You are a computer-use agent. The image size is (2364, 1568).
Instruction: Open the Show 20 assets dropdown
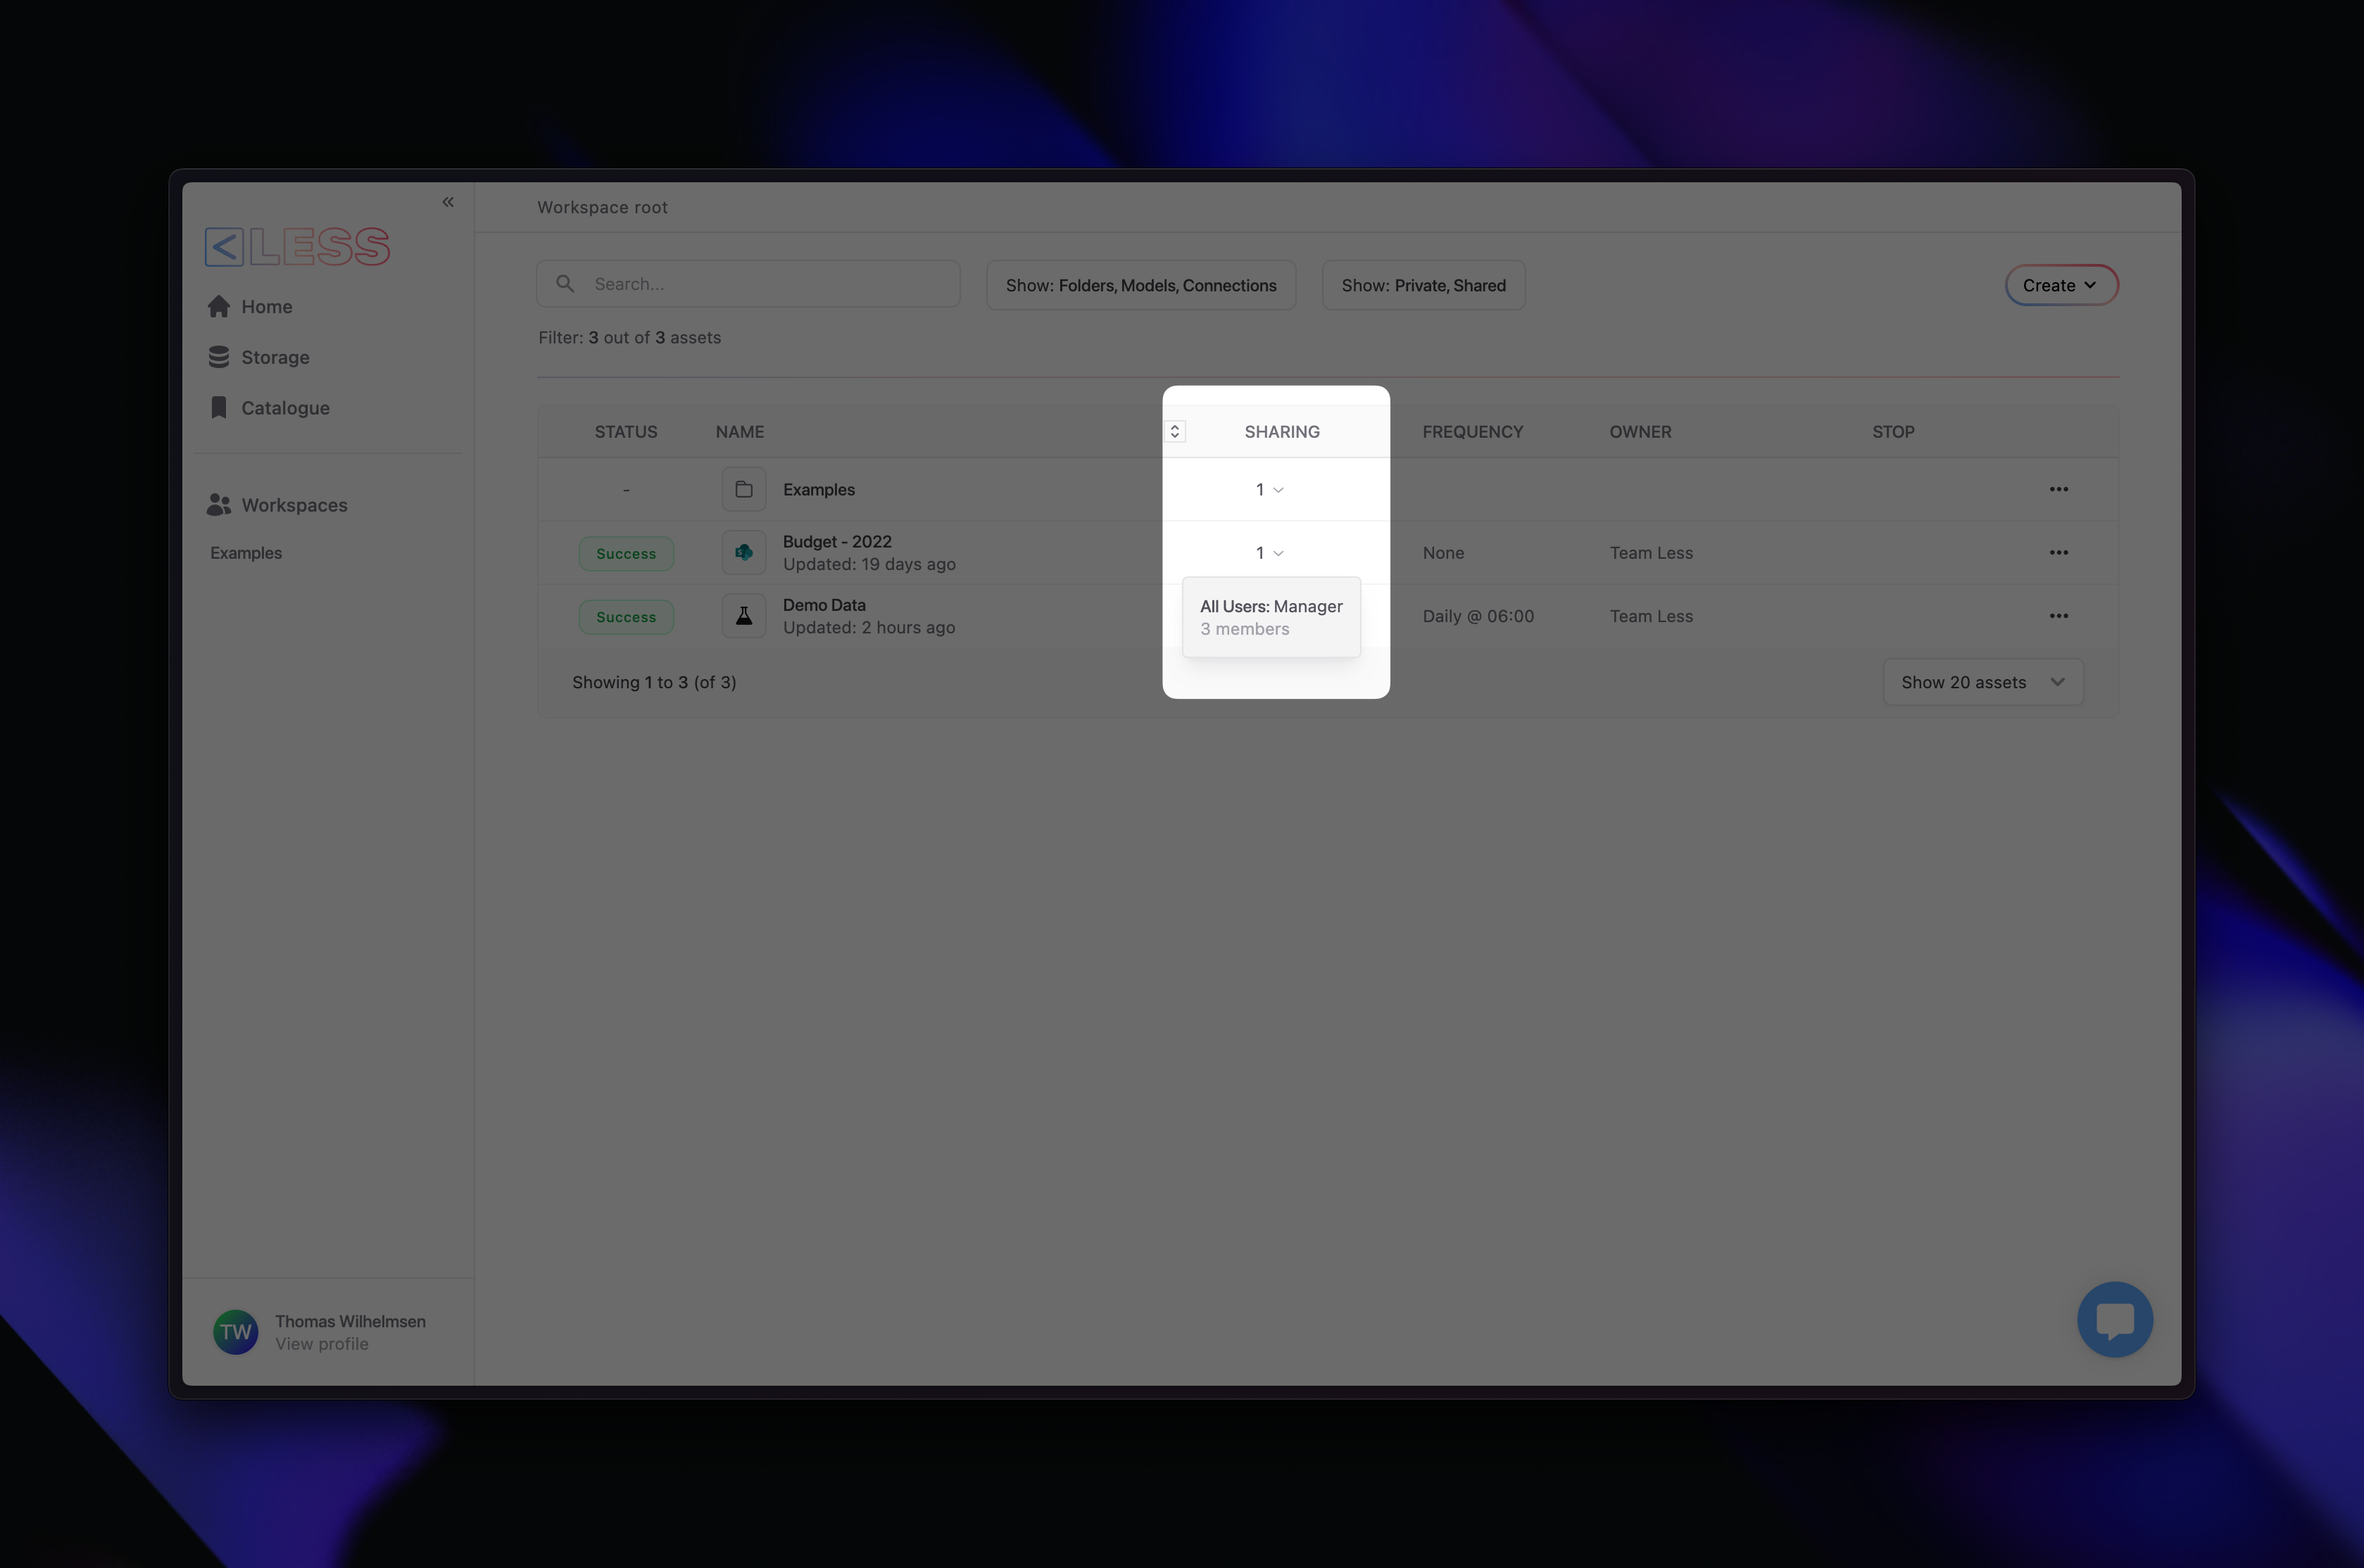[x=1982, y=682]
